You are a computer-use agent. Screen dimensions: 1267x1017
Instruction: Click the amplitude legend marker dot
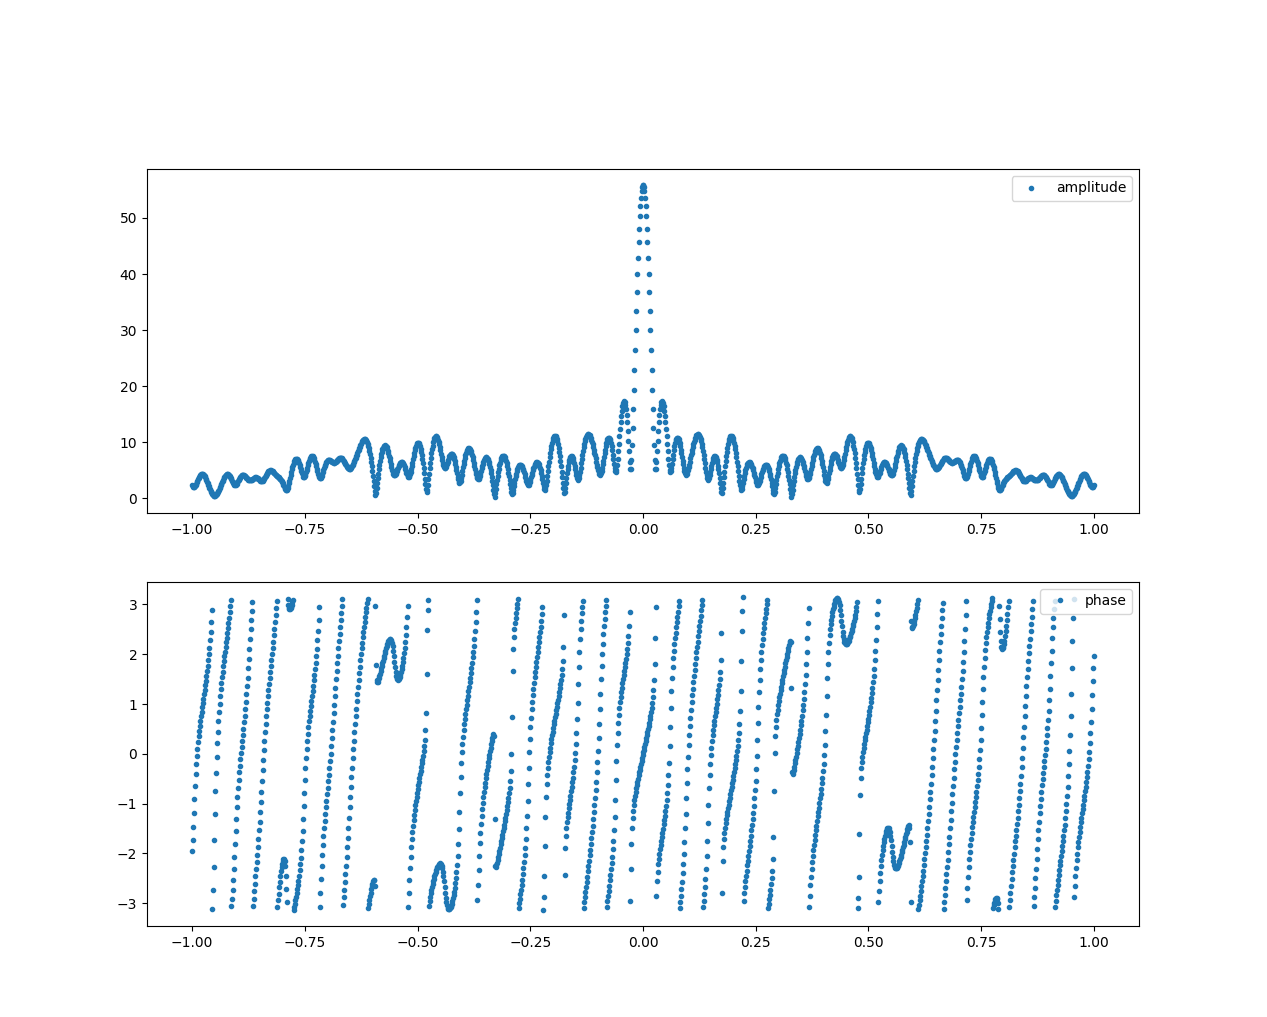pyautogui.click(x=1031, y=188)
